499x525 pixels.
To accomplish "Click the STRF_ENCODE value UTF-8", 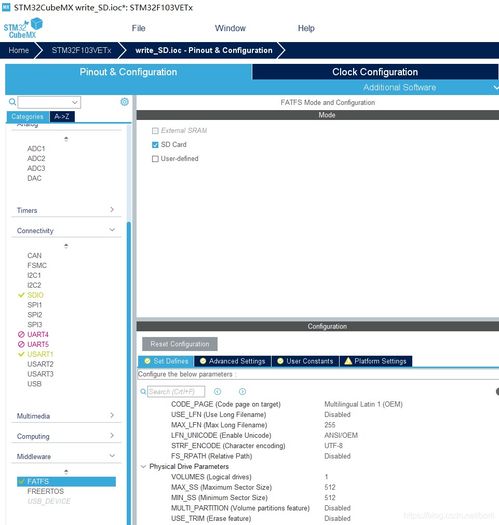I will click(x=333, y=446).
